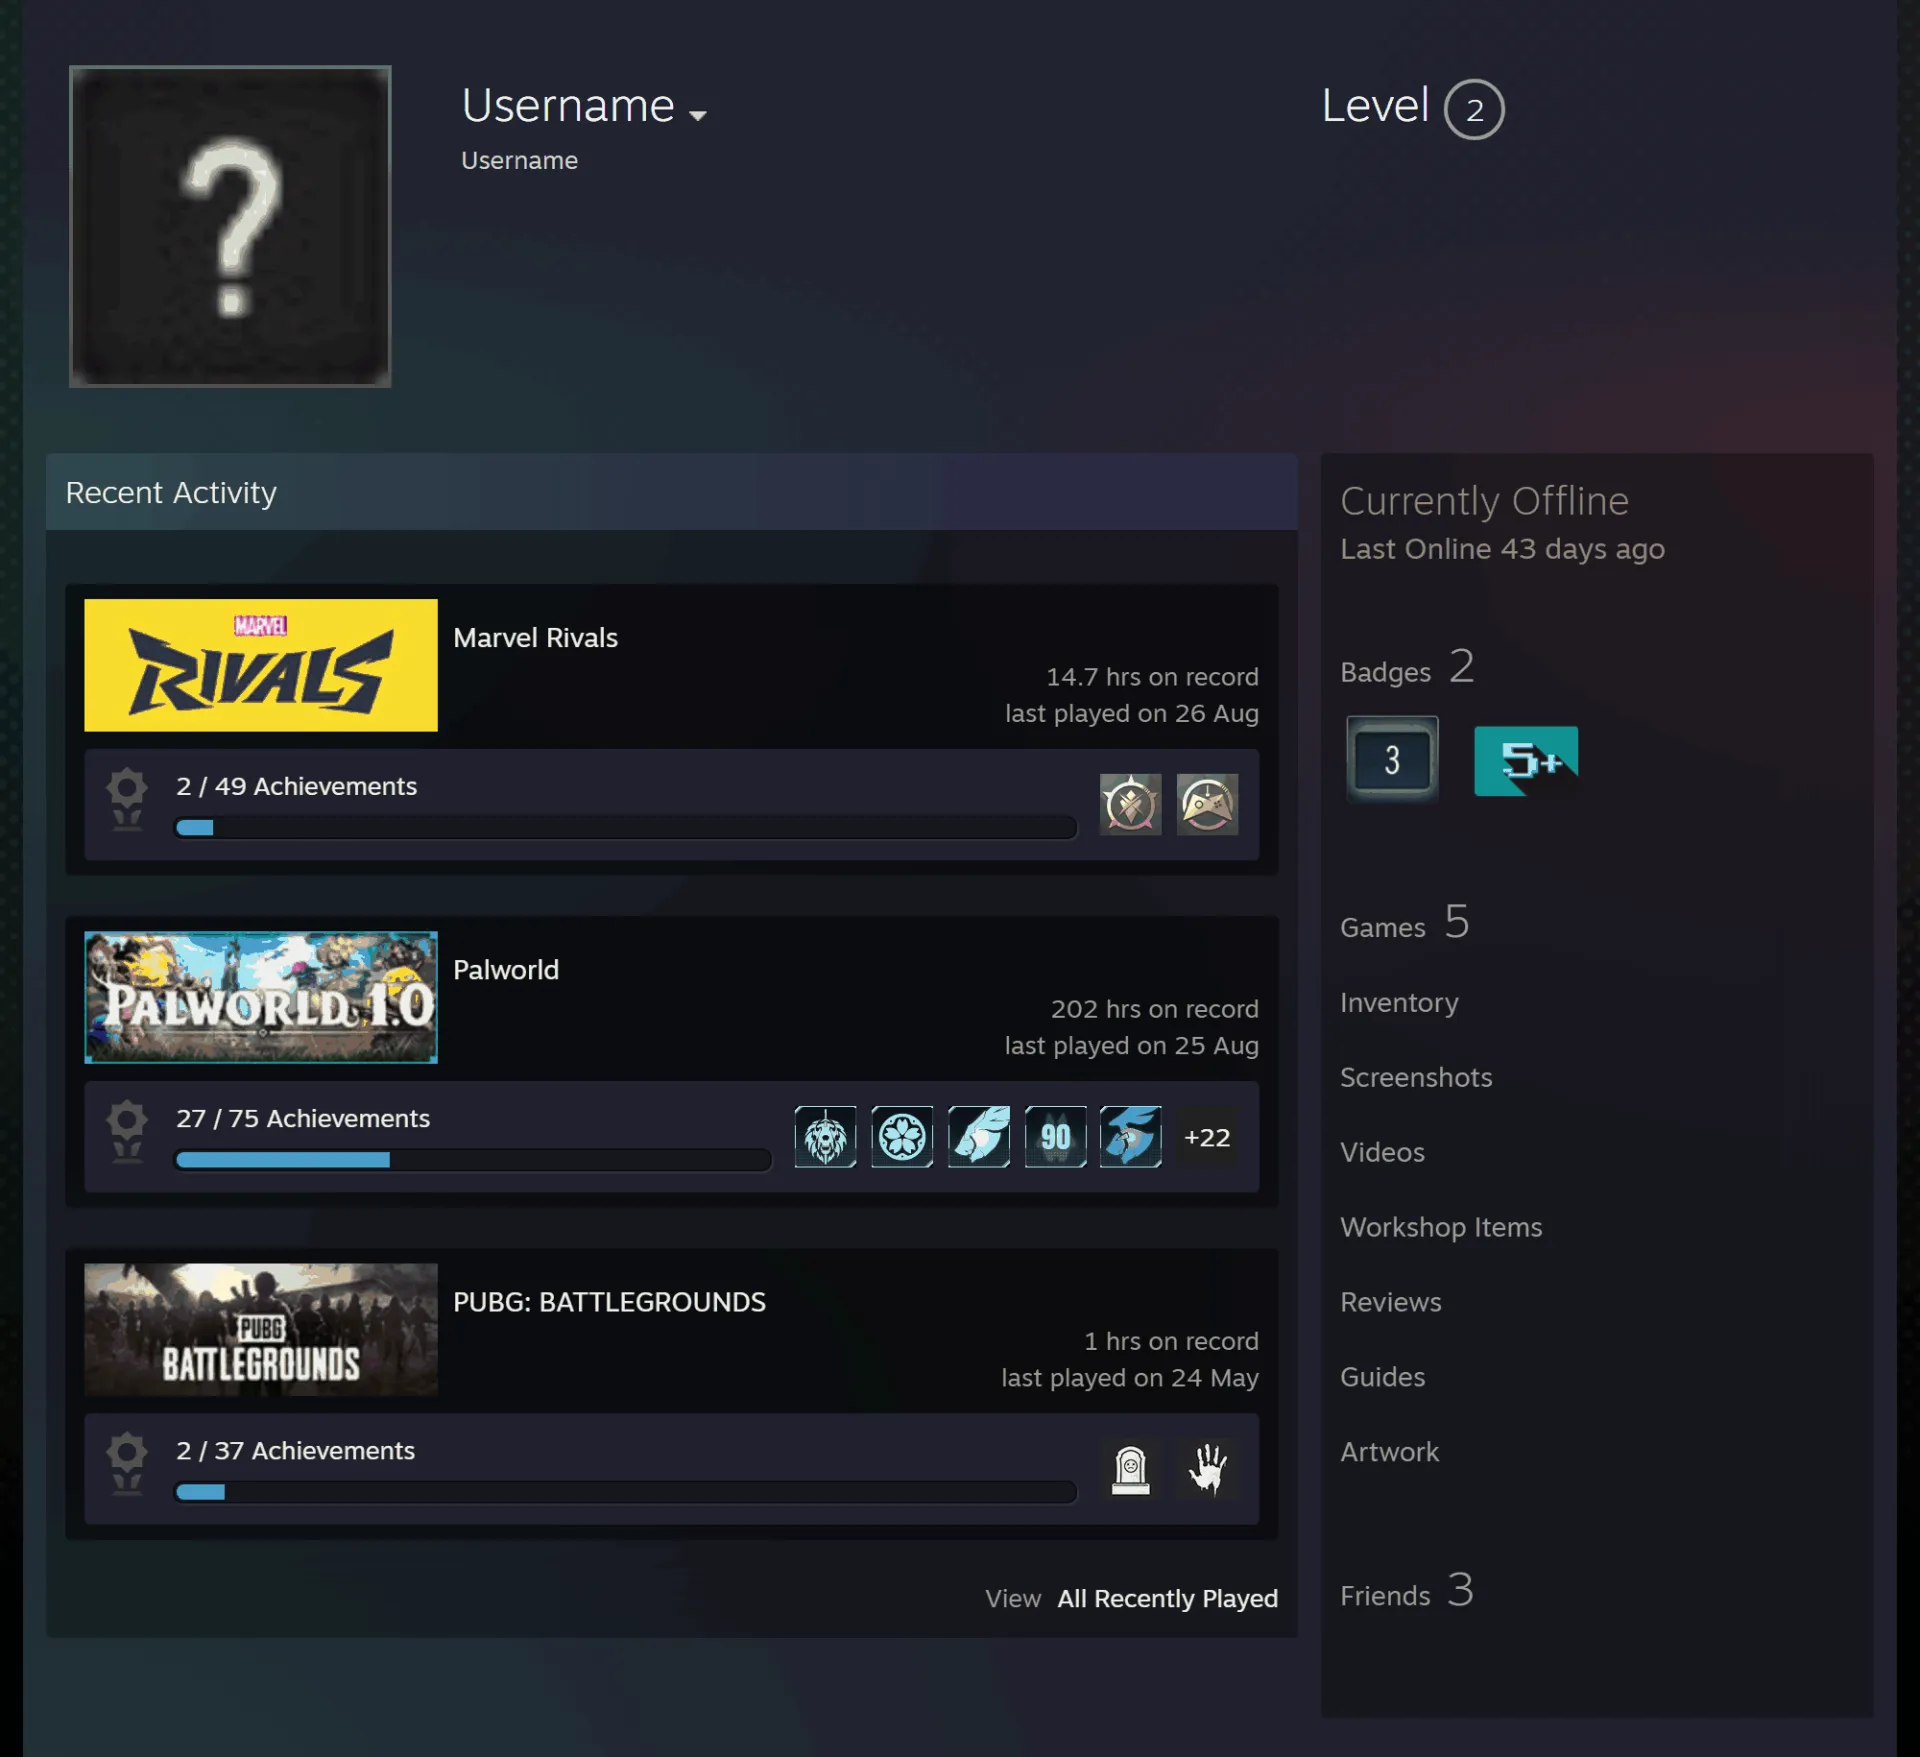The height and width of the screenshot is (1757, 1920).
Task: Open Workshop Items link
Action: click(1441, 1227)
